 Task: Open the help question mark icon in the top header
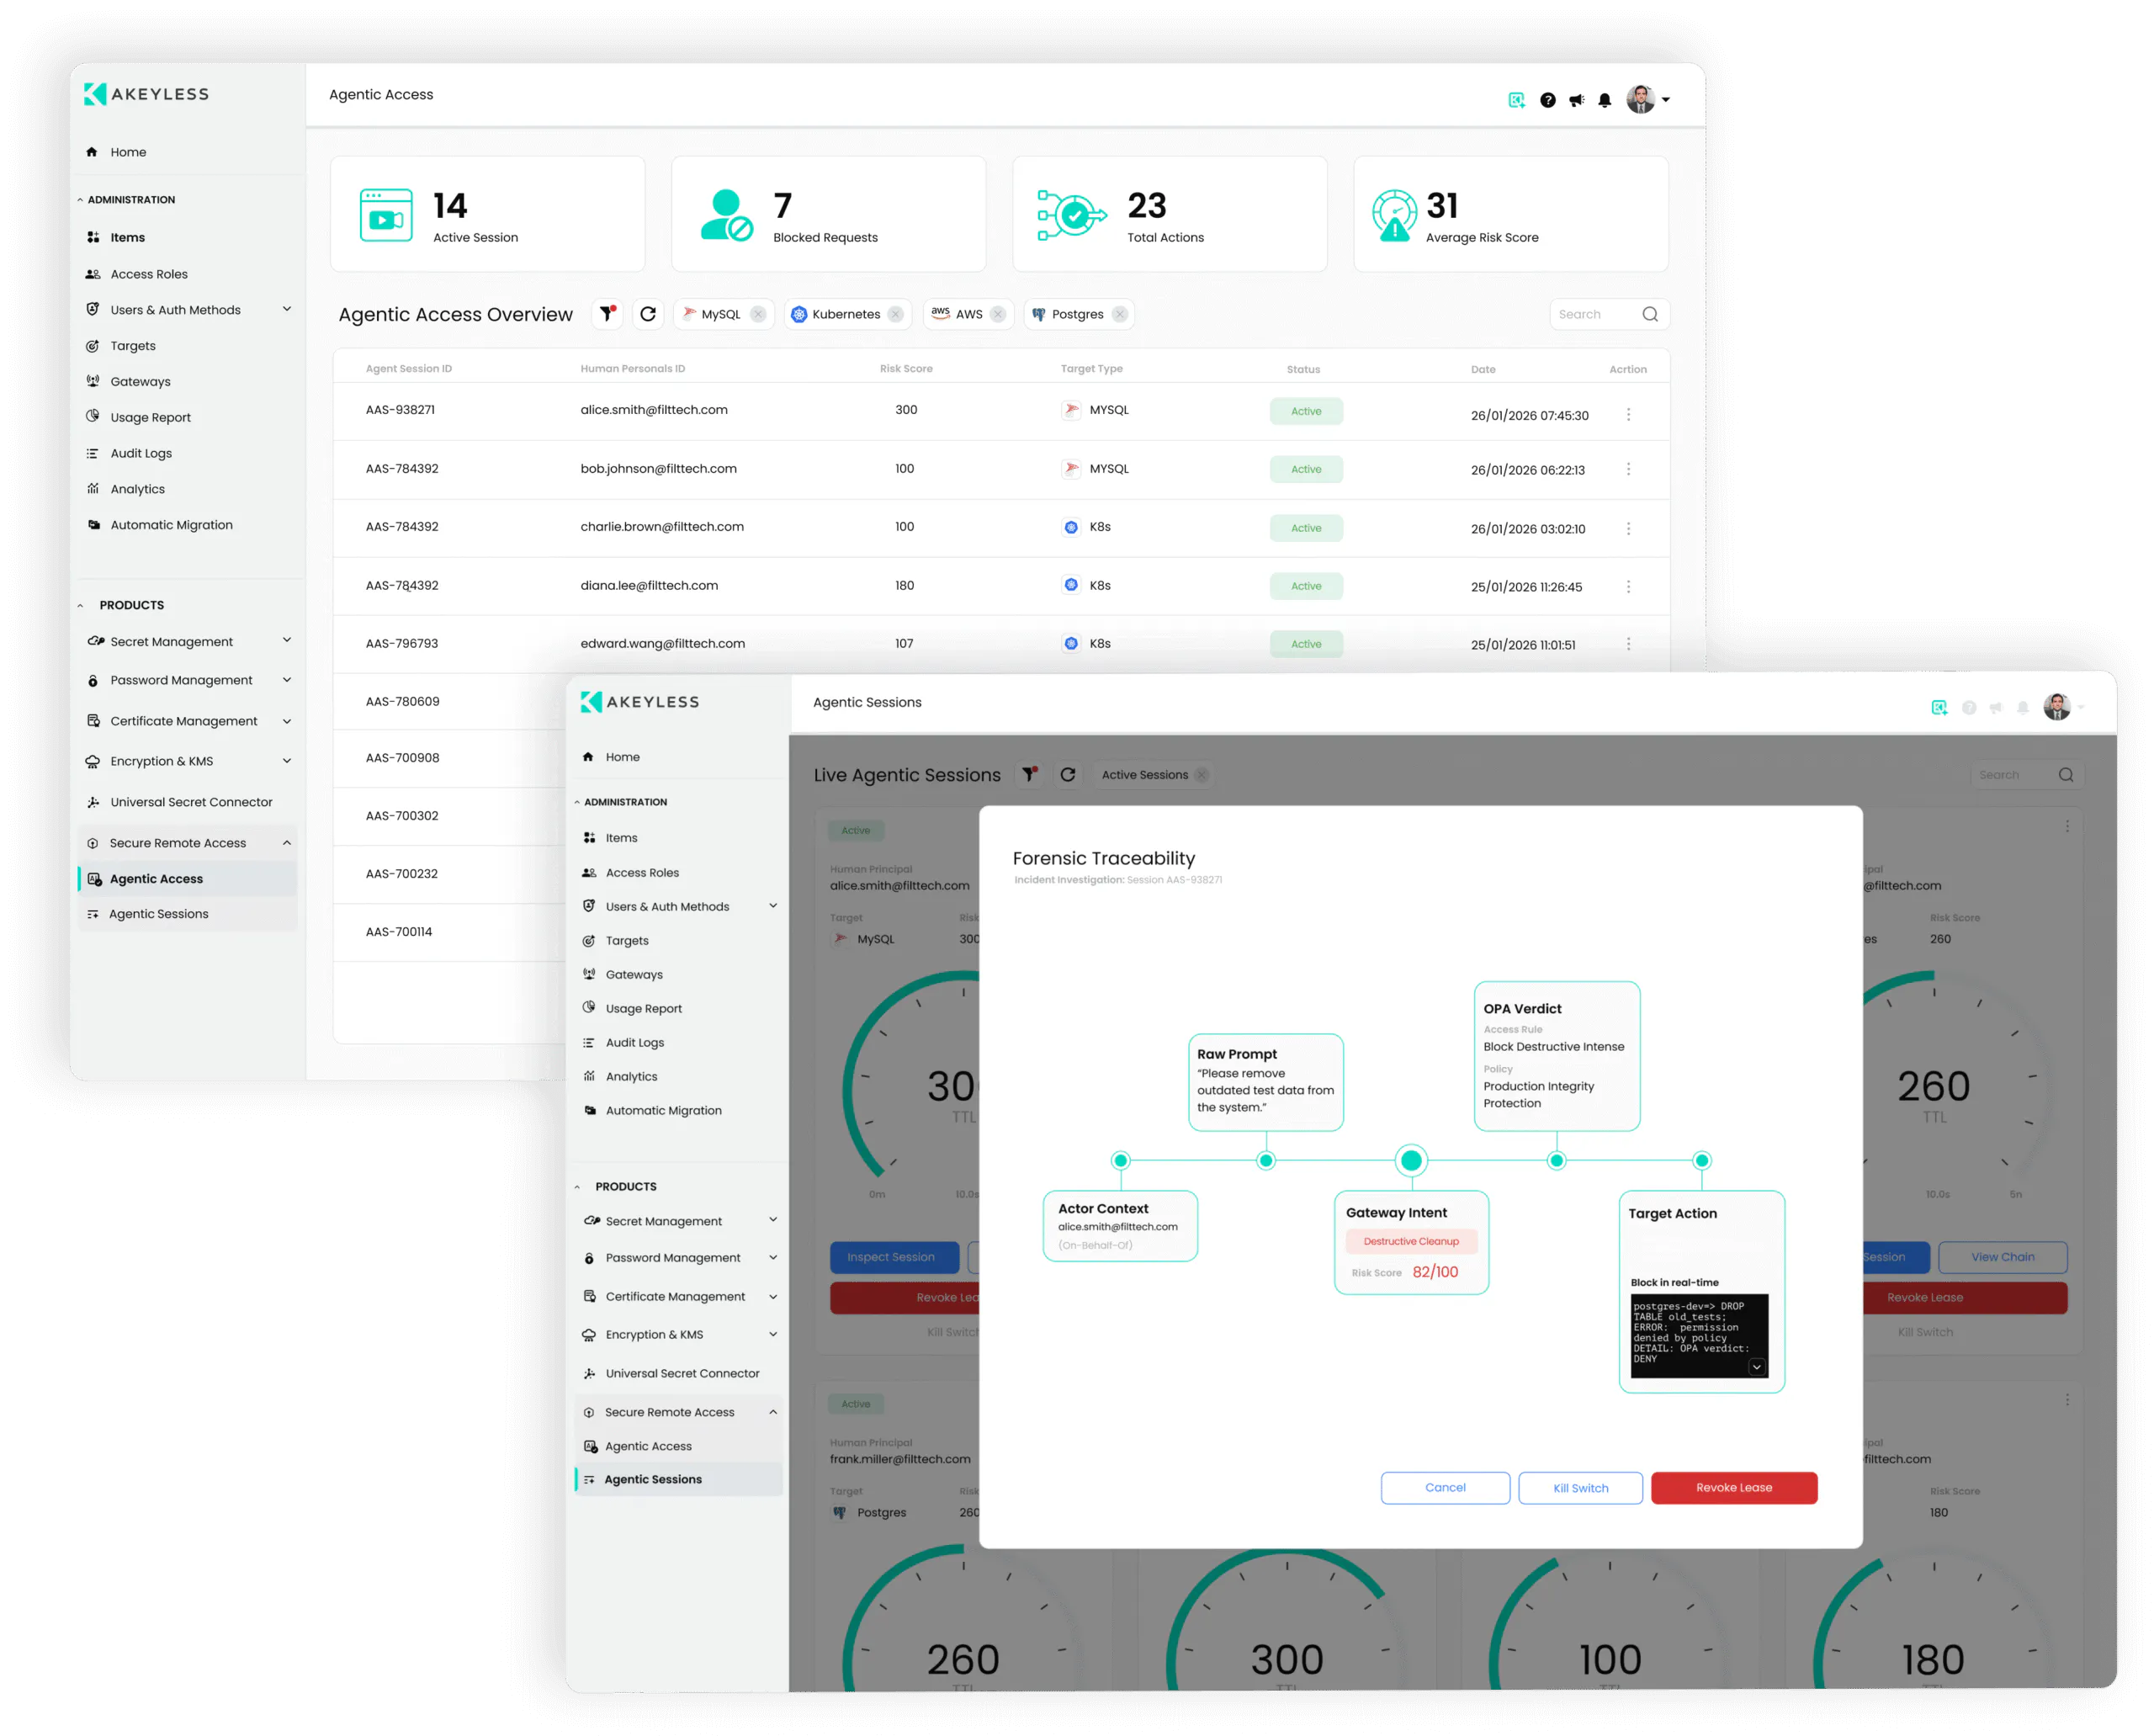1547,100
